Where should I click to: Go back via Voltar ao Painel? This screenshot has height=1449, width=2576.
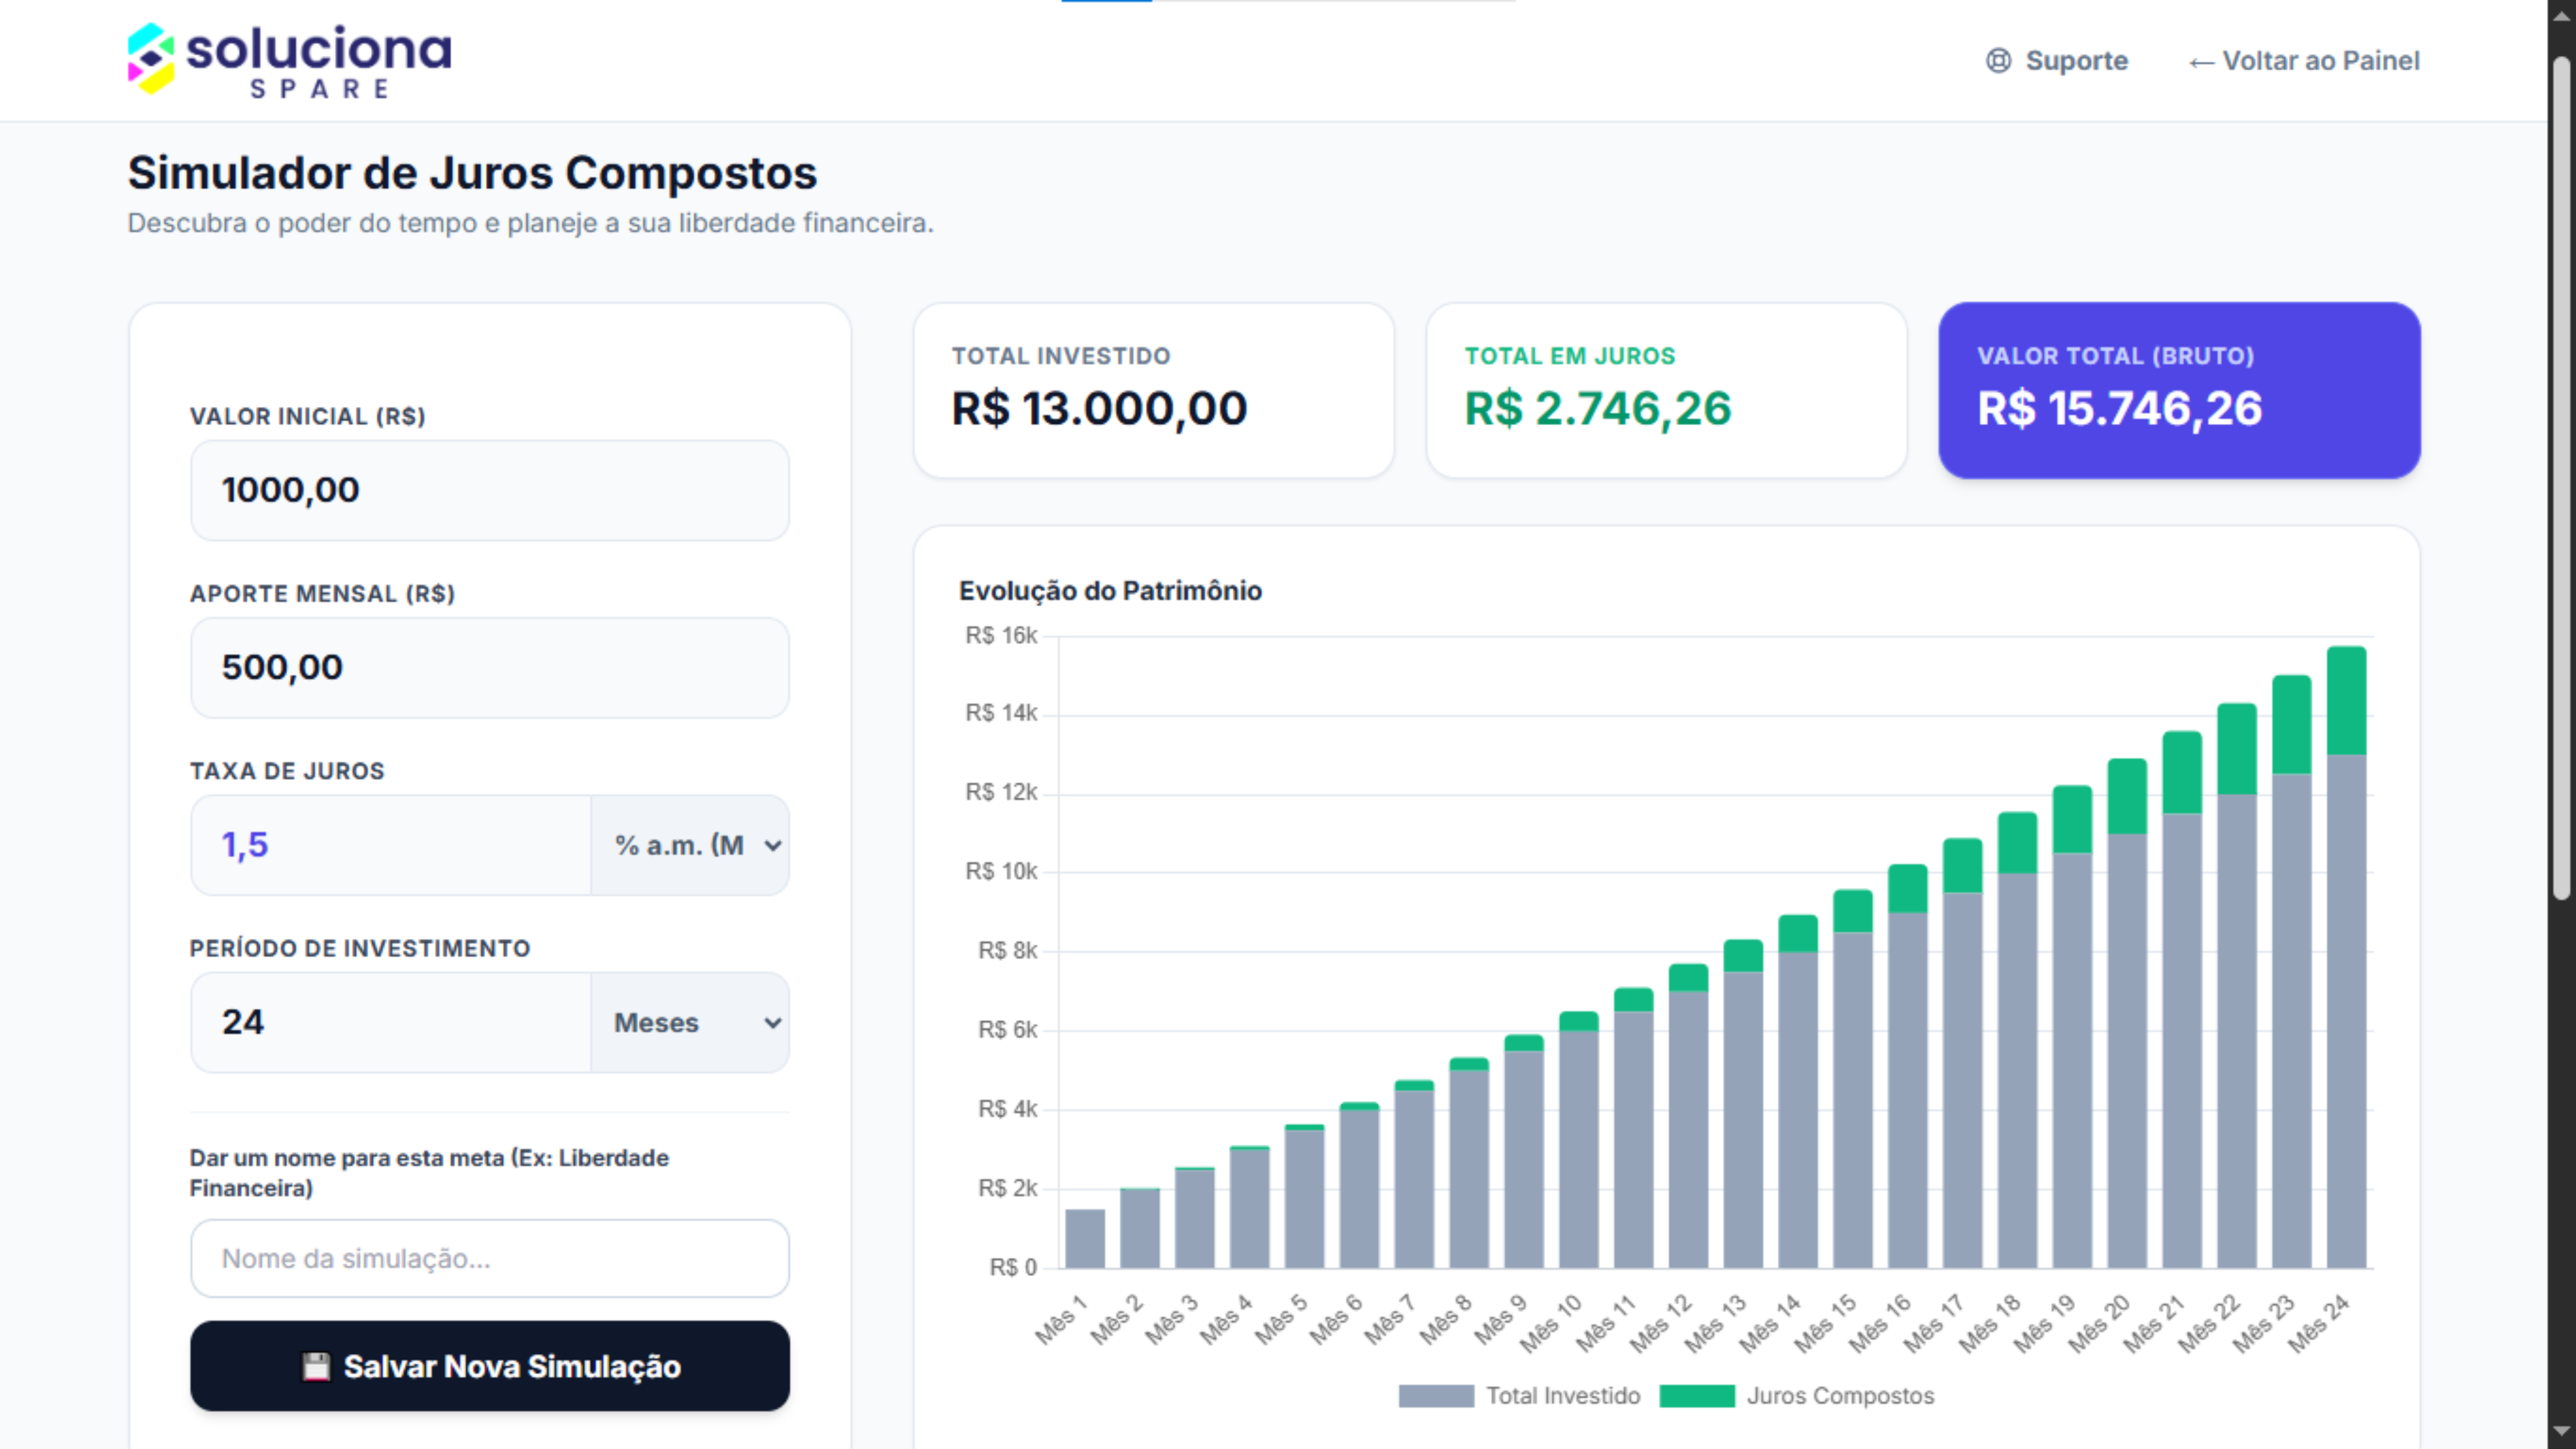click(x=2320, y=61)
